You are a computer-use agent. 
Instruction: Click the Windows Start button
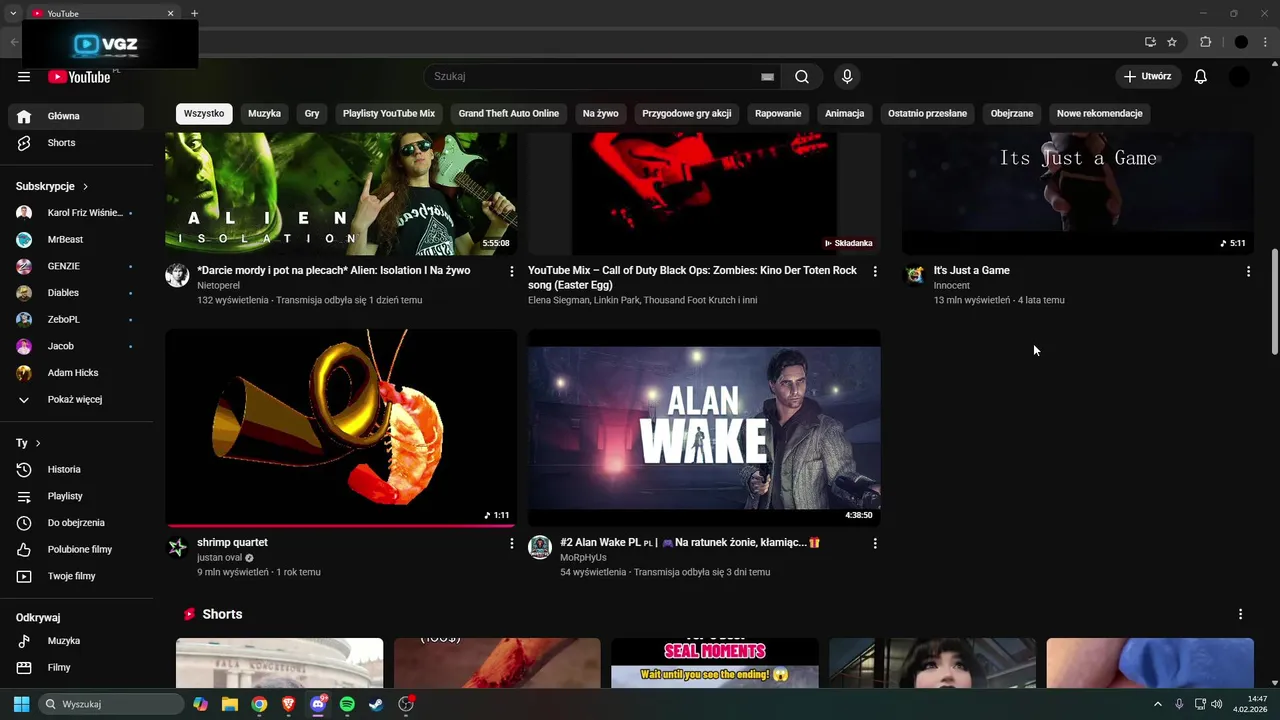pyautogui.click(x=22, y=704)
